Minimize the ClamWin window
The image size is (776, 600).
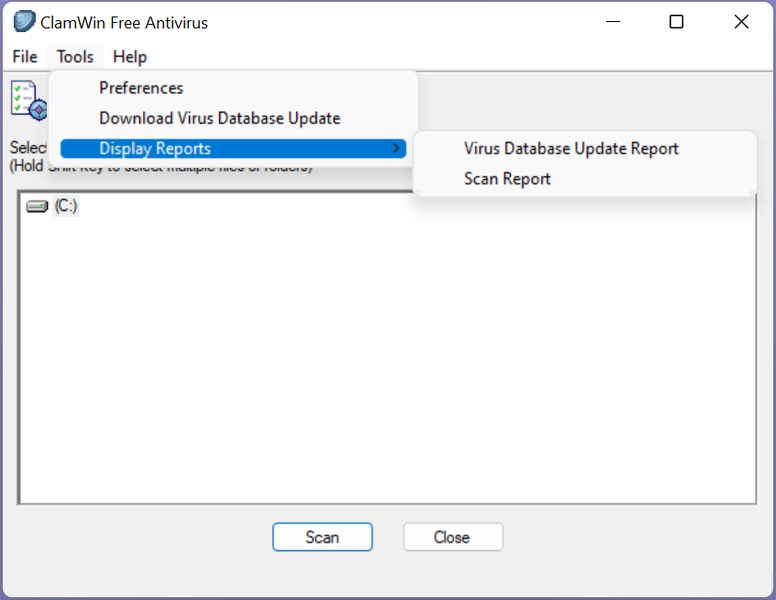[x=611, y=21]
